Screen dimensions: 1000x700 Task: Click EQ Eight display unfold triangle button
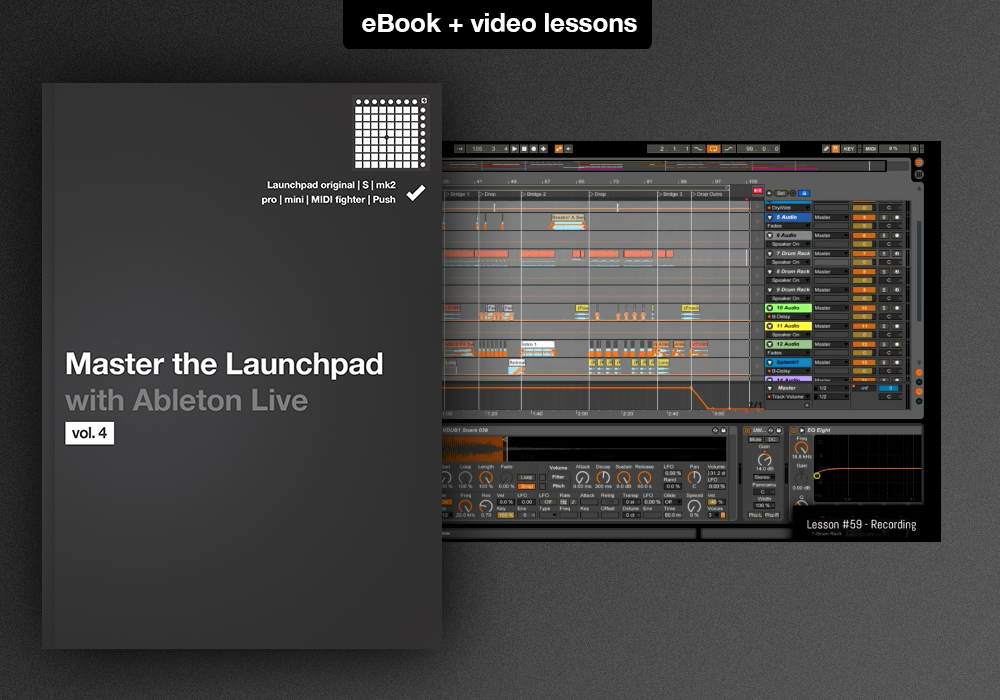click(802, 430)
